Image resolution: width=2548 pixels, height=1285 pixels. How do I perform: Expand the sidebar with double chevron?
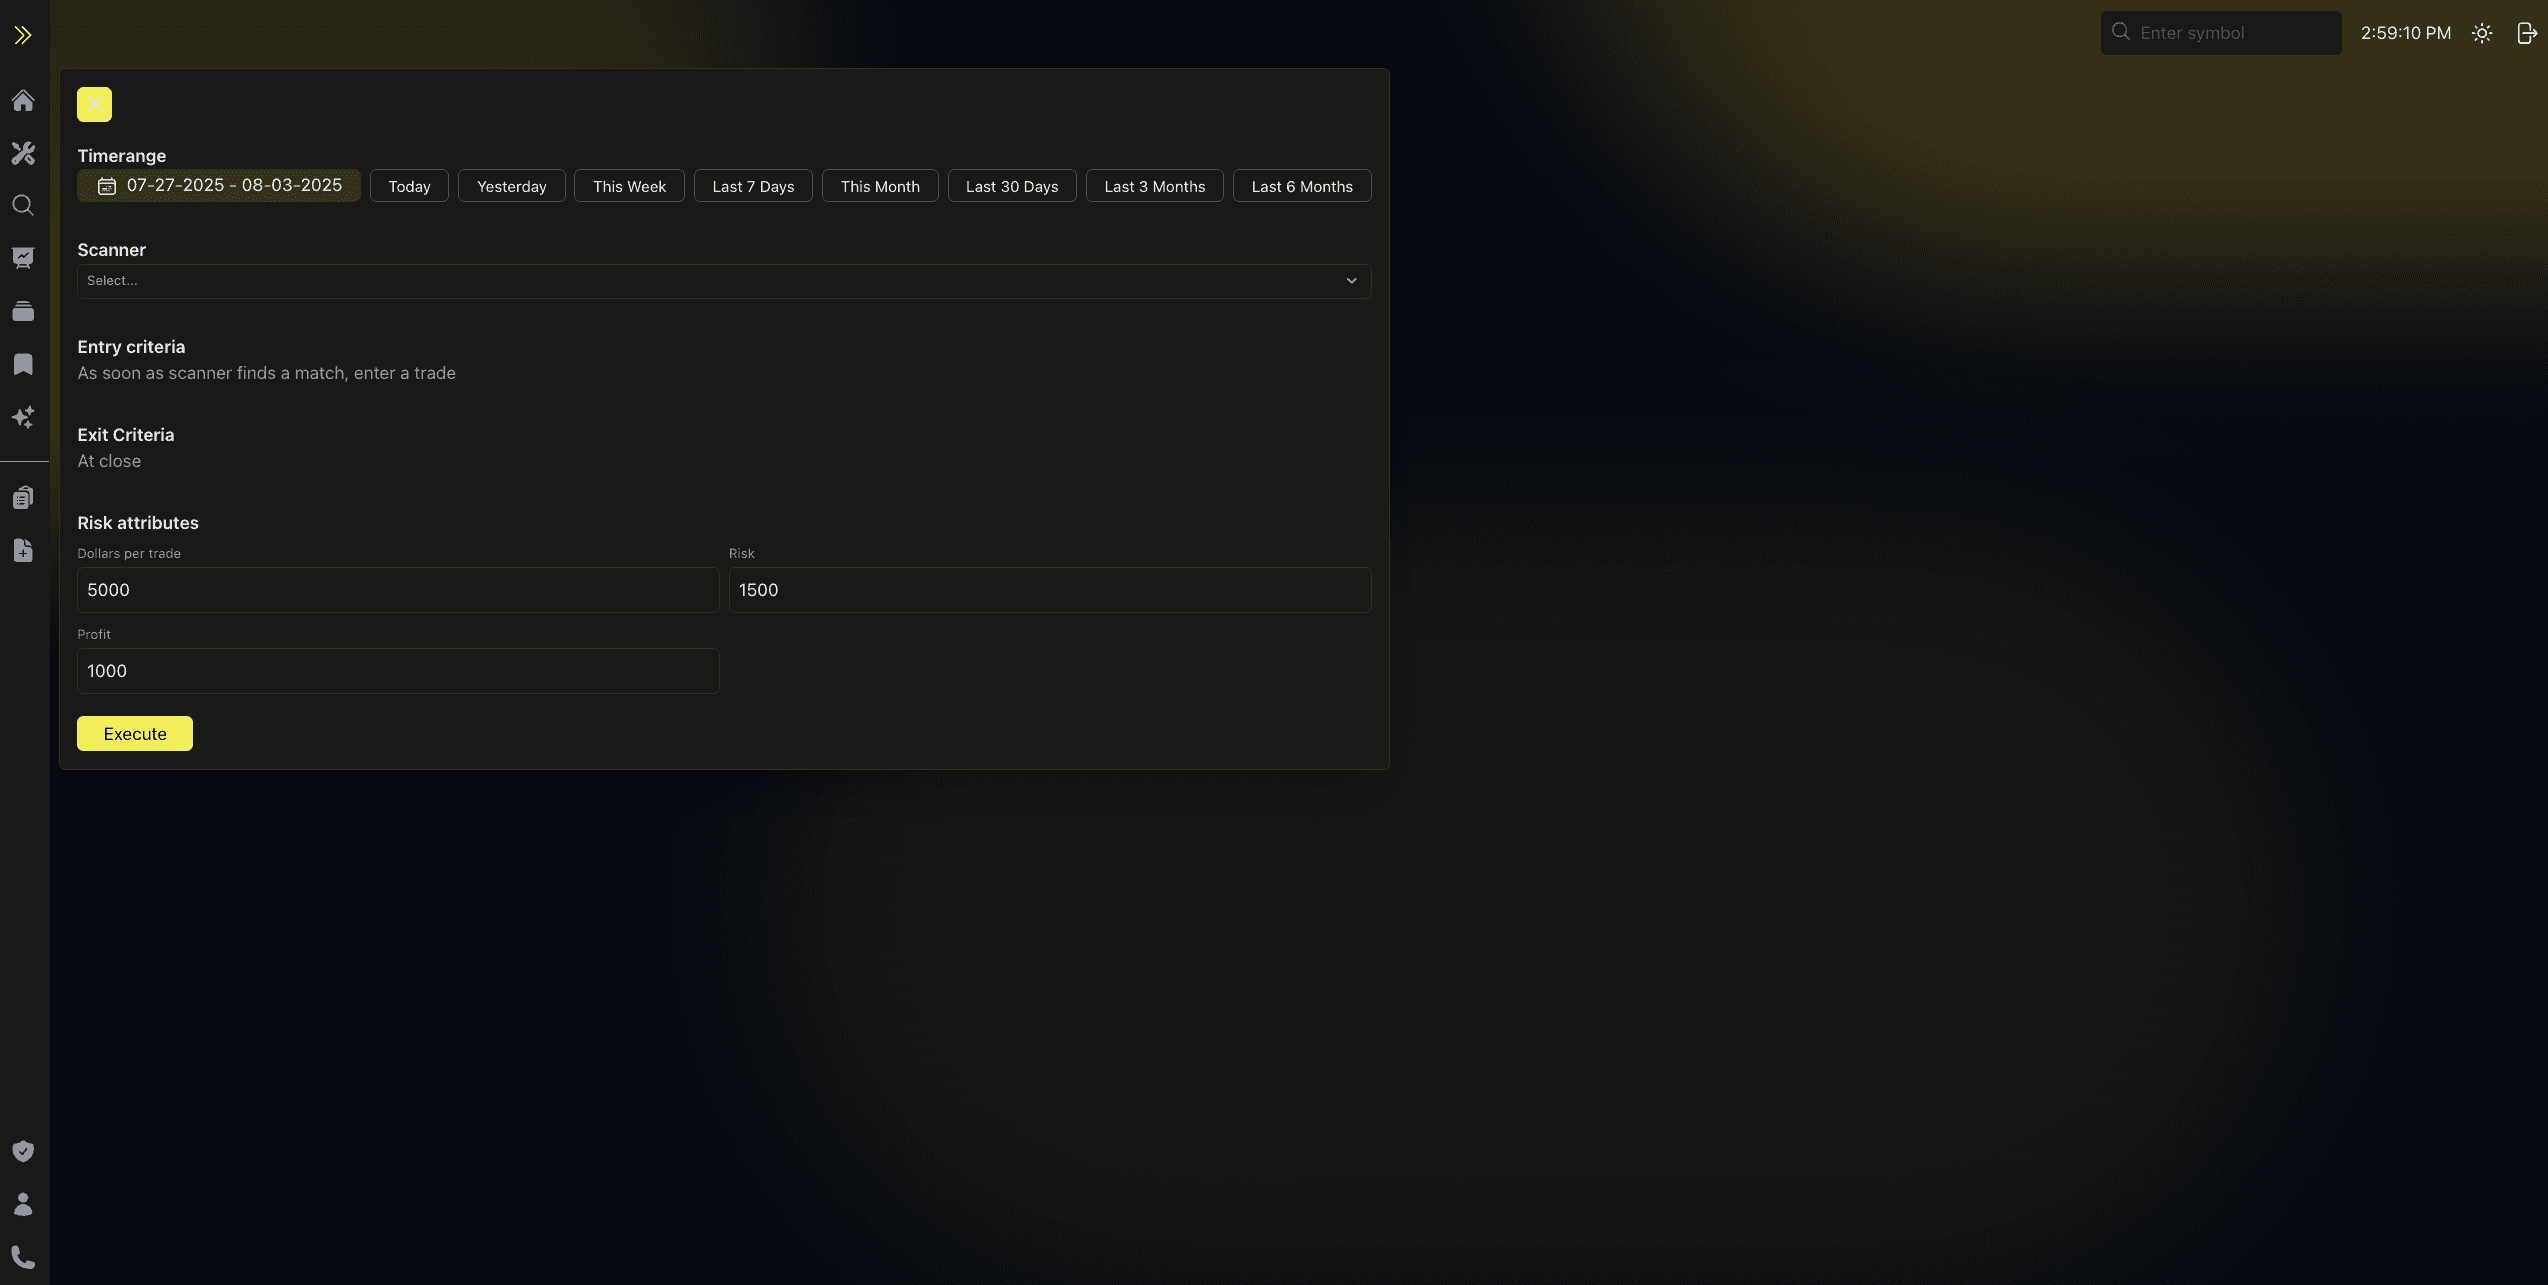pyautogui.click(x=23, y=36)
